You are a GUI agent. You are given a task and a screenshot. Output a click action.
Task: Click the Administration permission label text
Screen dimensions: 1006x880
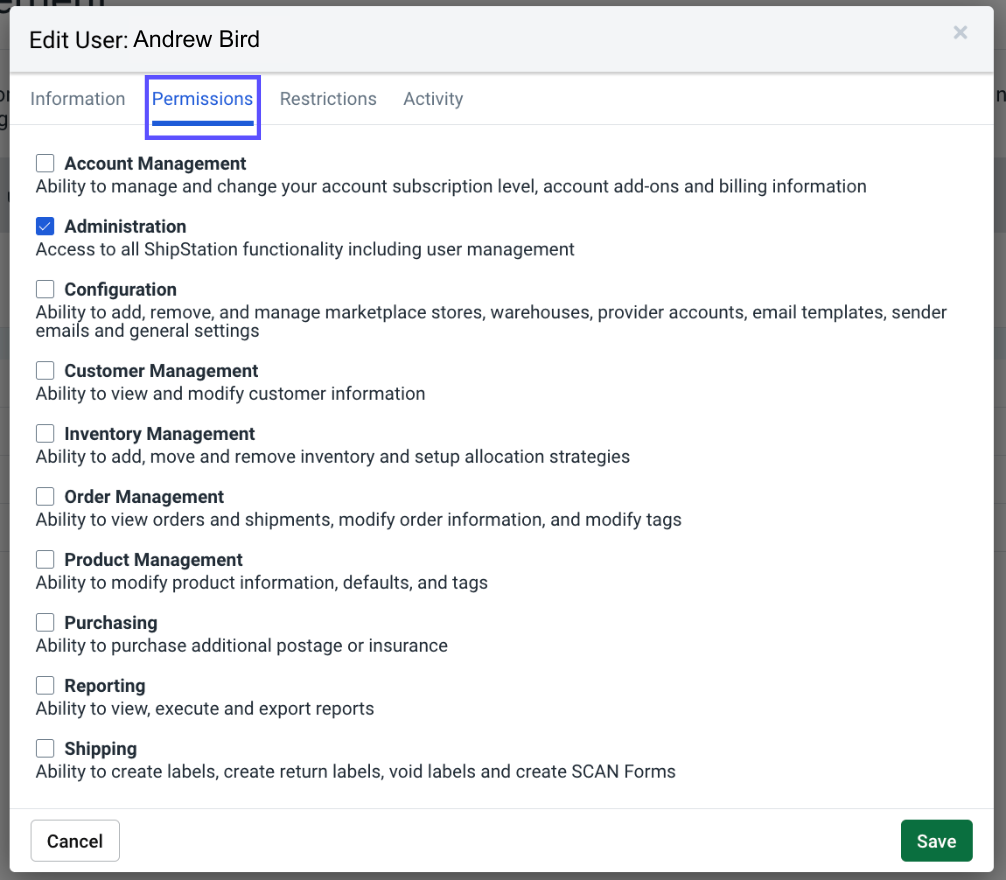[125, 226]
